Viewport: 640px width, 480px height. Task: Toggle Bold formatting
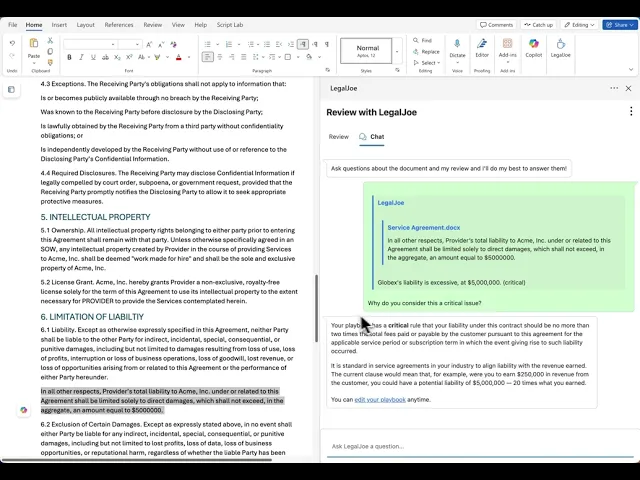(69, 57)
